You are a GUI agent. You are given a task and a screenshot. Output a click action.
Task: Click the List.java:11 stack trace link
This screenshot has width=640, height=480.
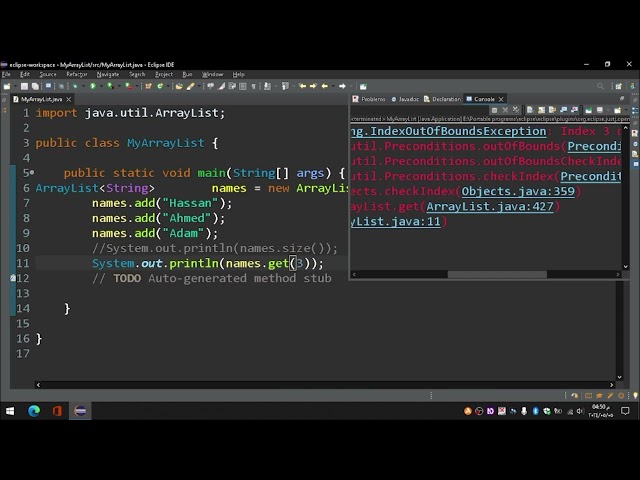point(396,222)
